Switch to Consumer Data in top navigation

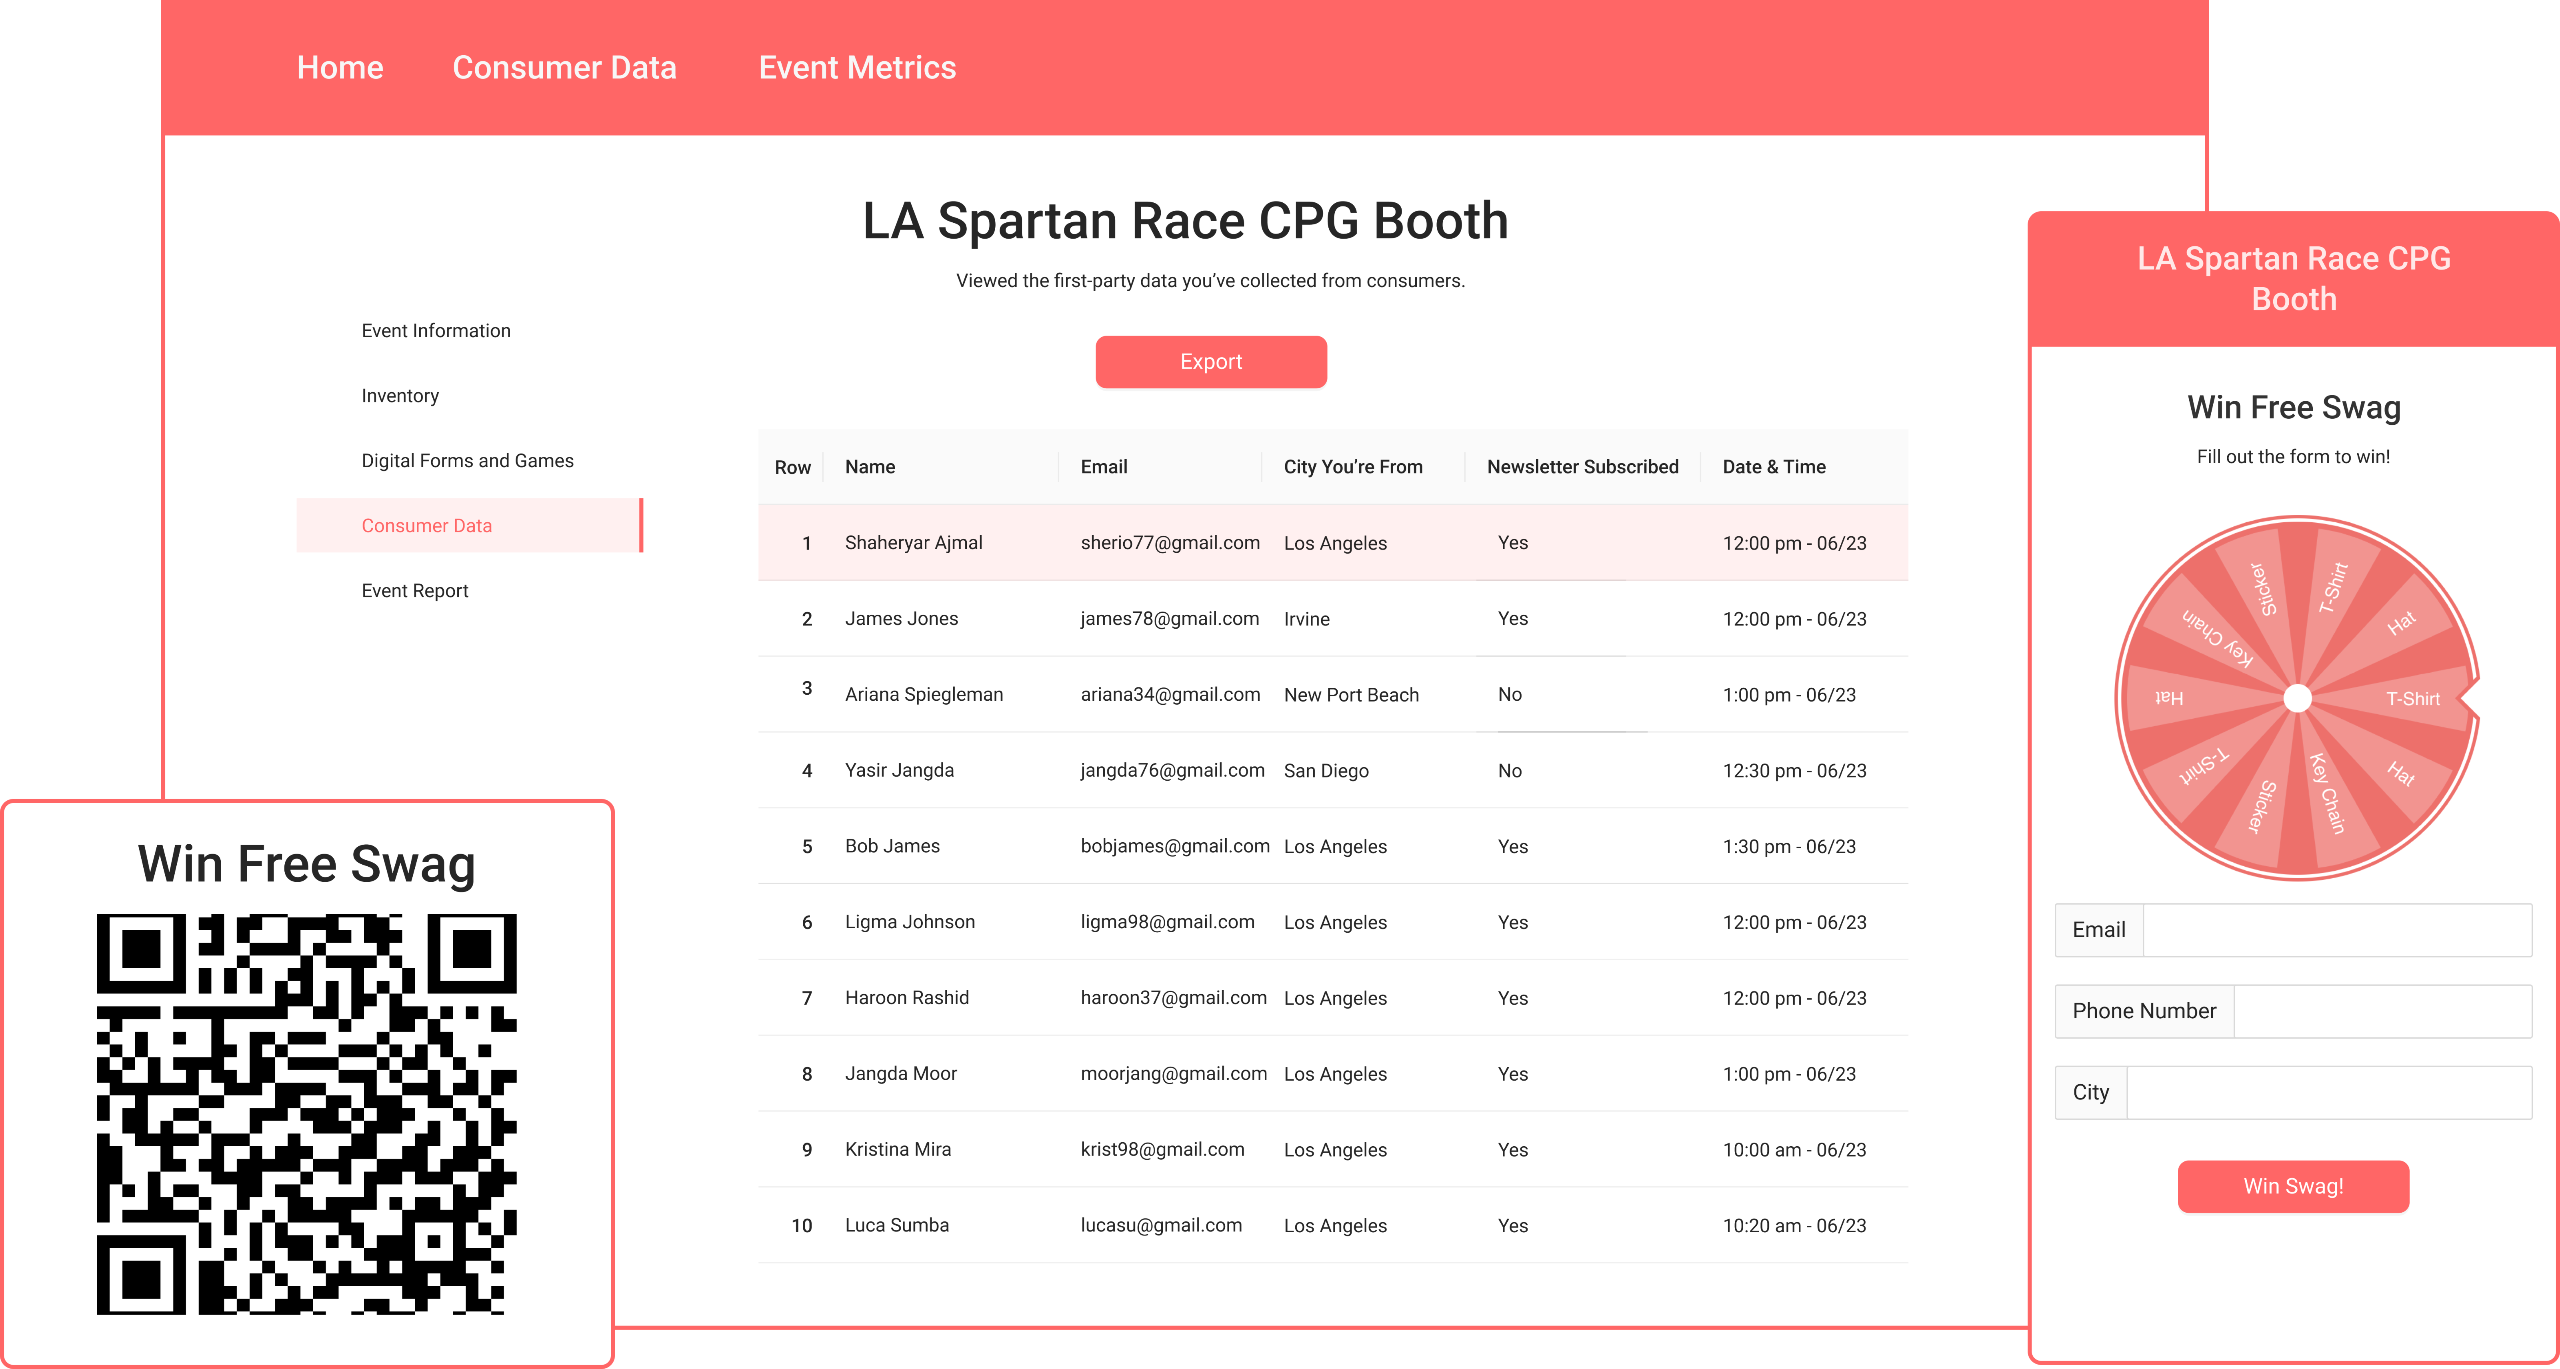pos(564,67)
